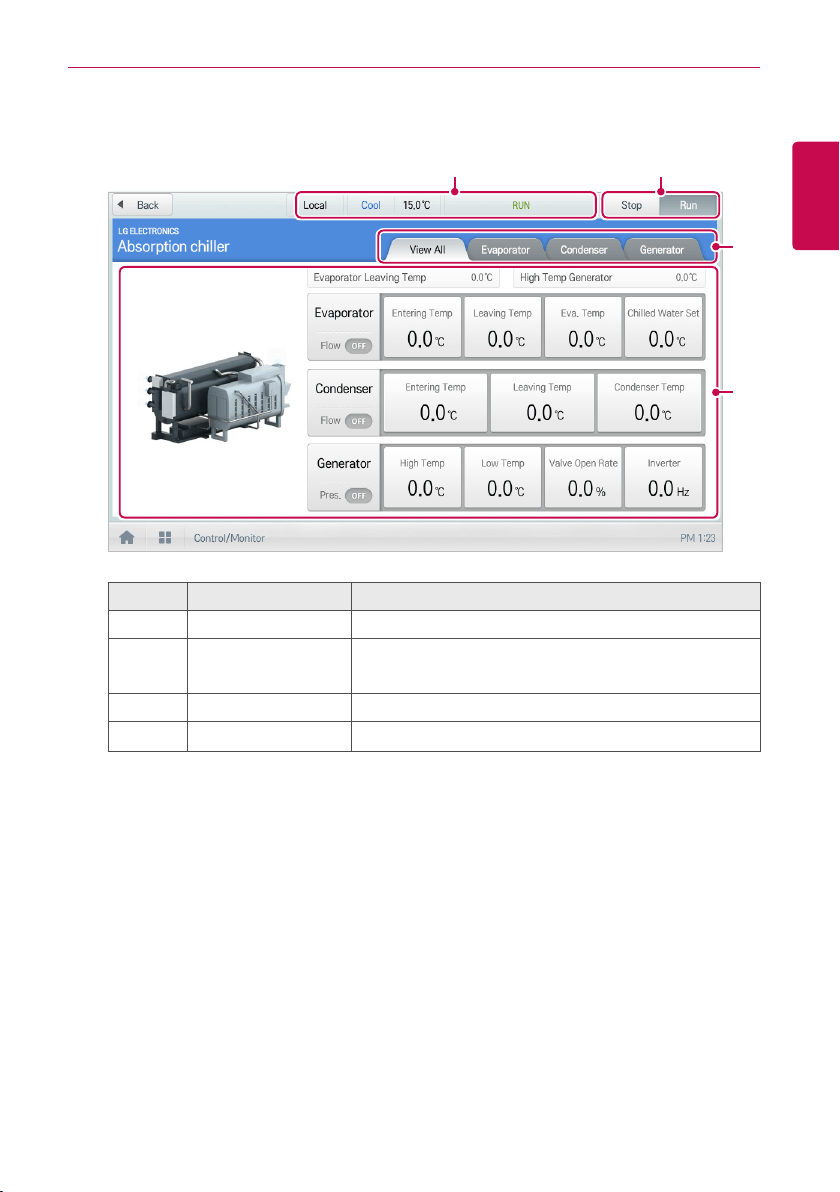Select the Cool mode indicator
This screenshot has width=840, height=1192.
point(371,205)
